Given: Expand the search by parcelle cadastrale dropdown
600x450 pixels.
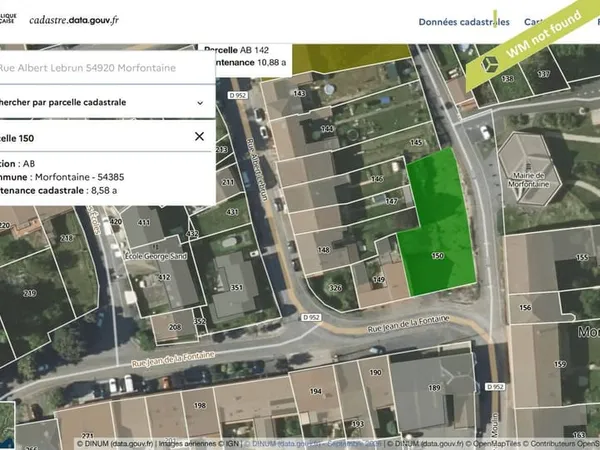Looking at the screenshot, I should pos(107,102).
